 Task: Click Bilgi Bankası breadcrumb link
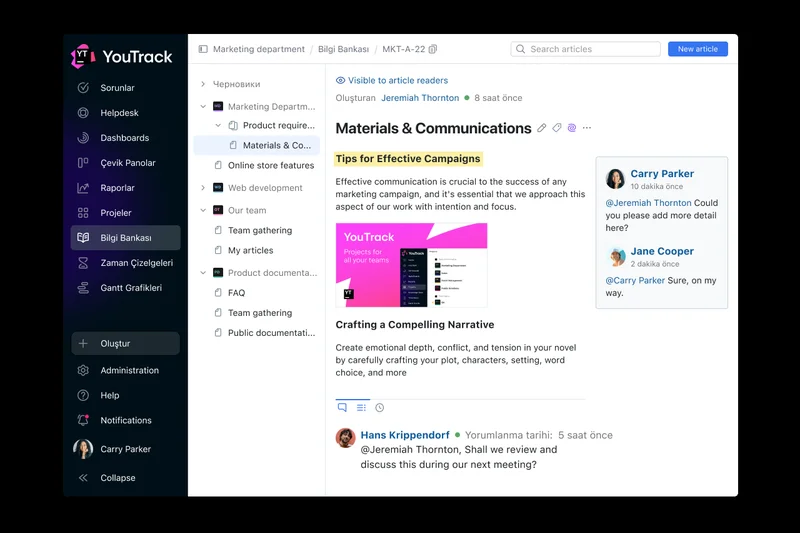pos(343,49)
